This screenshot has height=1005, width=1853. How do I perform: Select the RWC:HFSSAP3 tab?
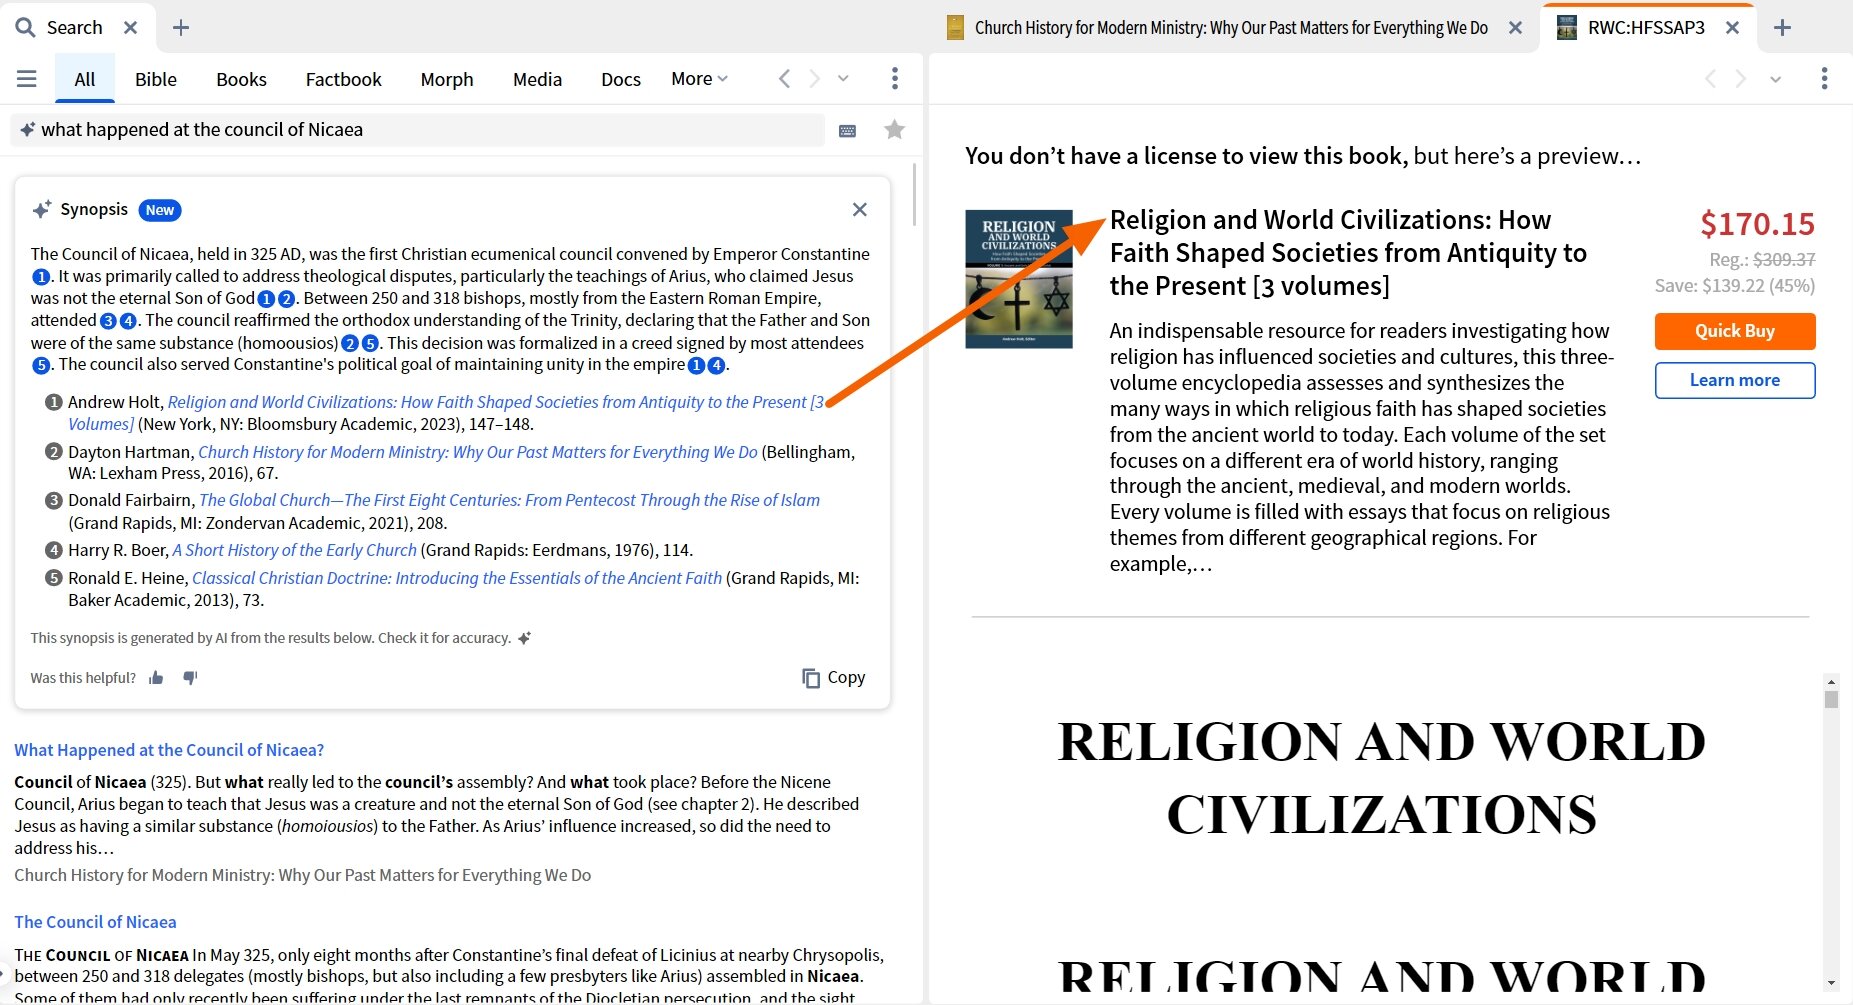(1646, 28)
